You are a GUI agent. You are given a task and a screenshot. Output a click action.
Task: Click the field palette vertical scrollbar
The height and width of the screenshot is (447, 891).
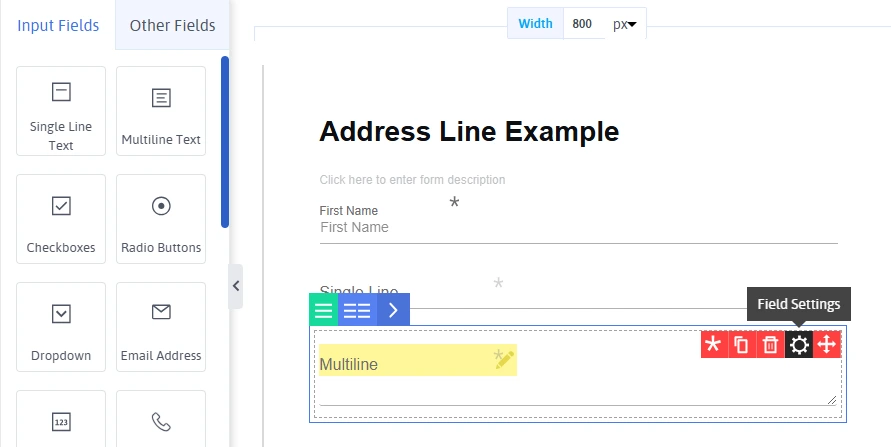click(225, 140)
